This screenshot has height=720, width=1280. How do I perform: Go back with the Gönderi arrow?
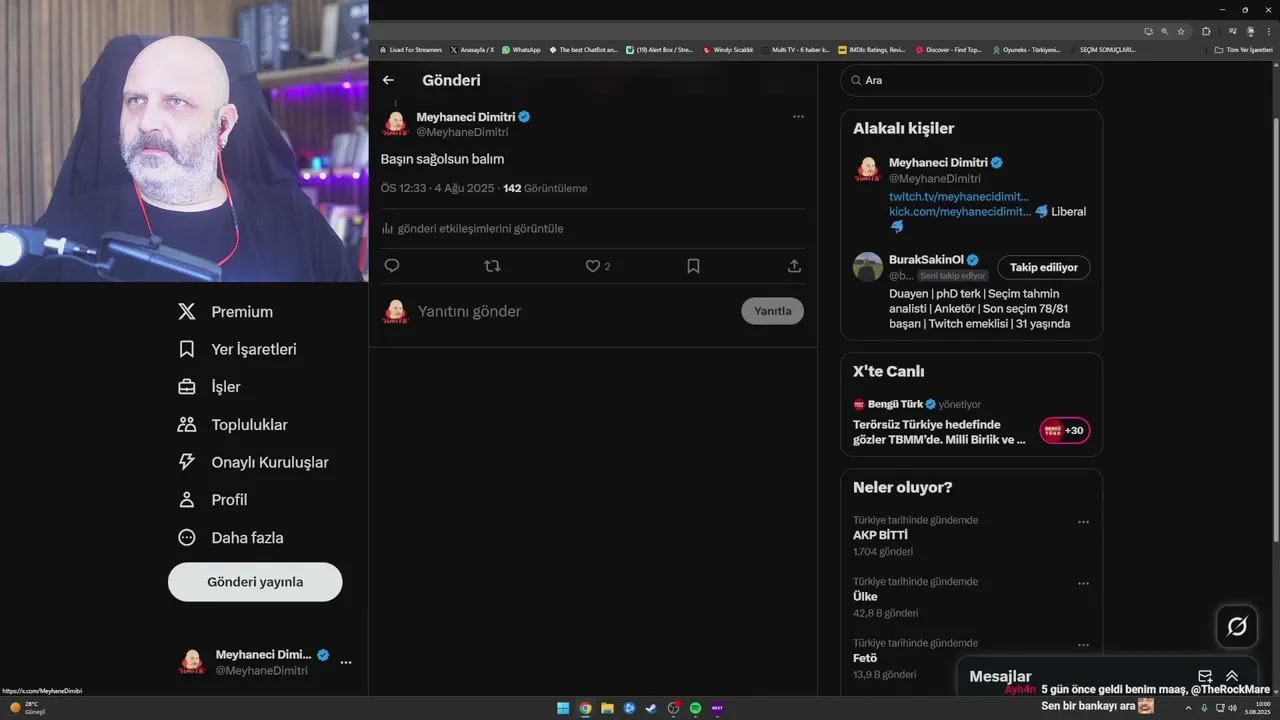pyautogui.click(x=388, y=80)
